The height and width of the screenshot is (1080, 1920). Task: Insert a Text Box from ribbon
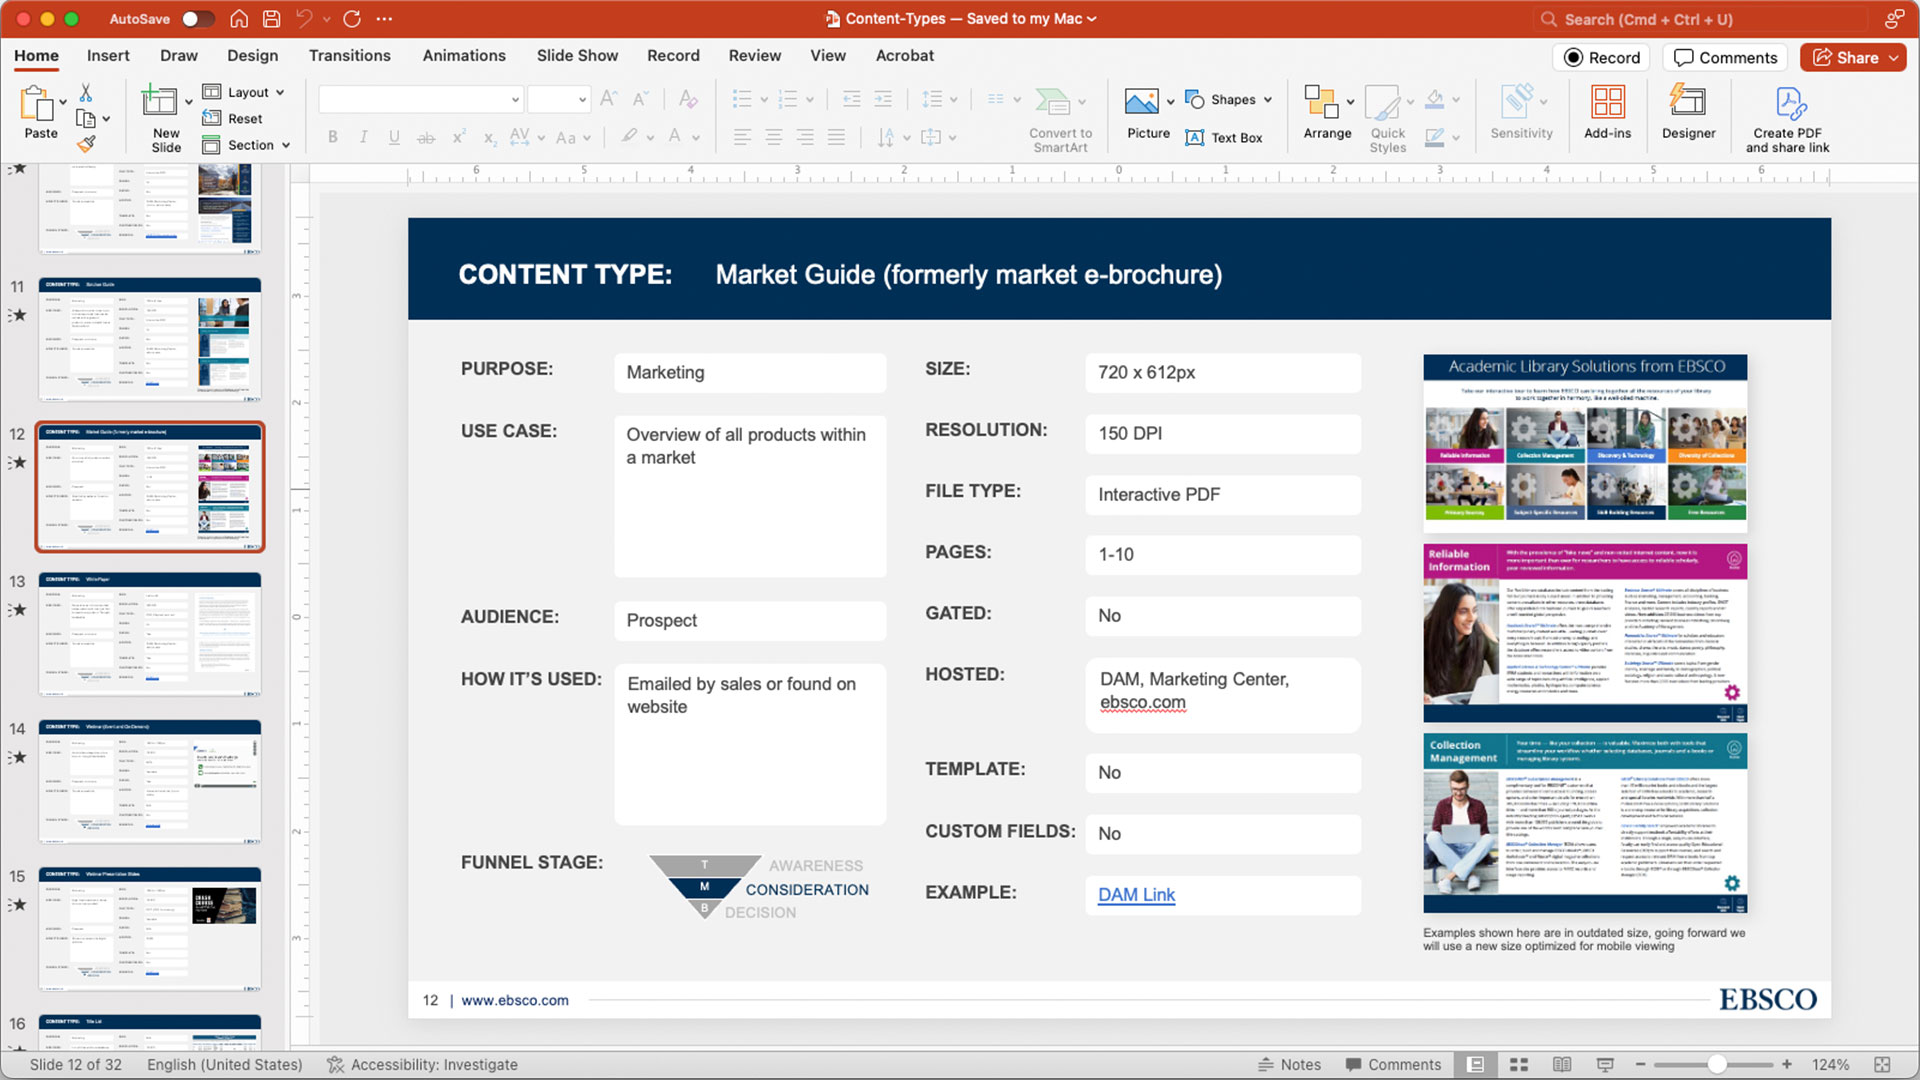pyautogui.click(x=1224, y=138)
